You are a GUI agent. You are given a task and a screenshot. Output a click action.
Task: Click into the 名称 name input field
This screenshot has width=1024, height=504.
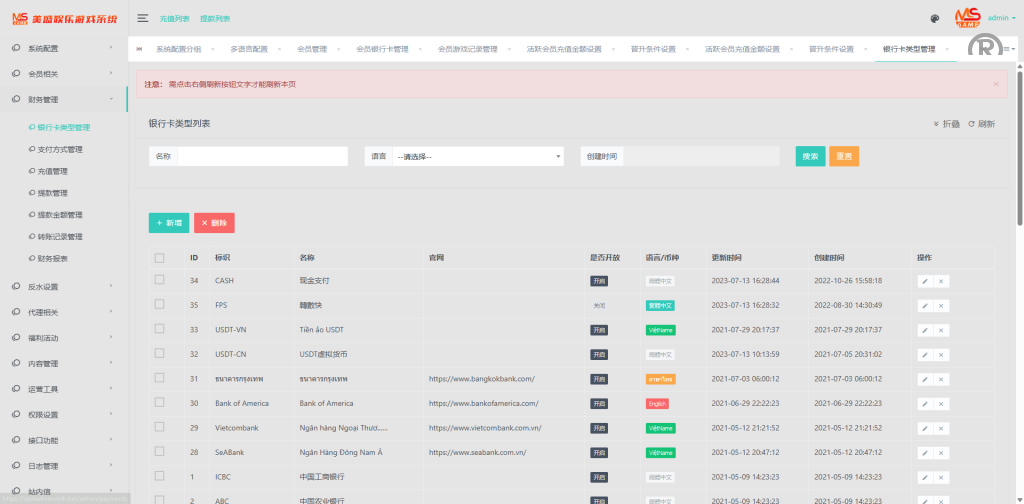tap(262, 157)
